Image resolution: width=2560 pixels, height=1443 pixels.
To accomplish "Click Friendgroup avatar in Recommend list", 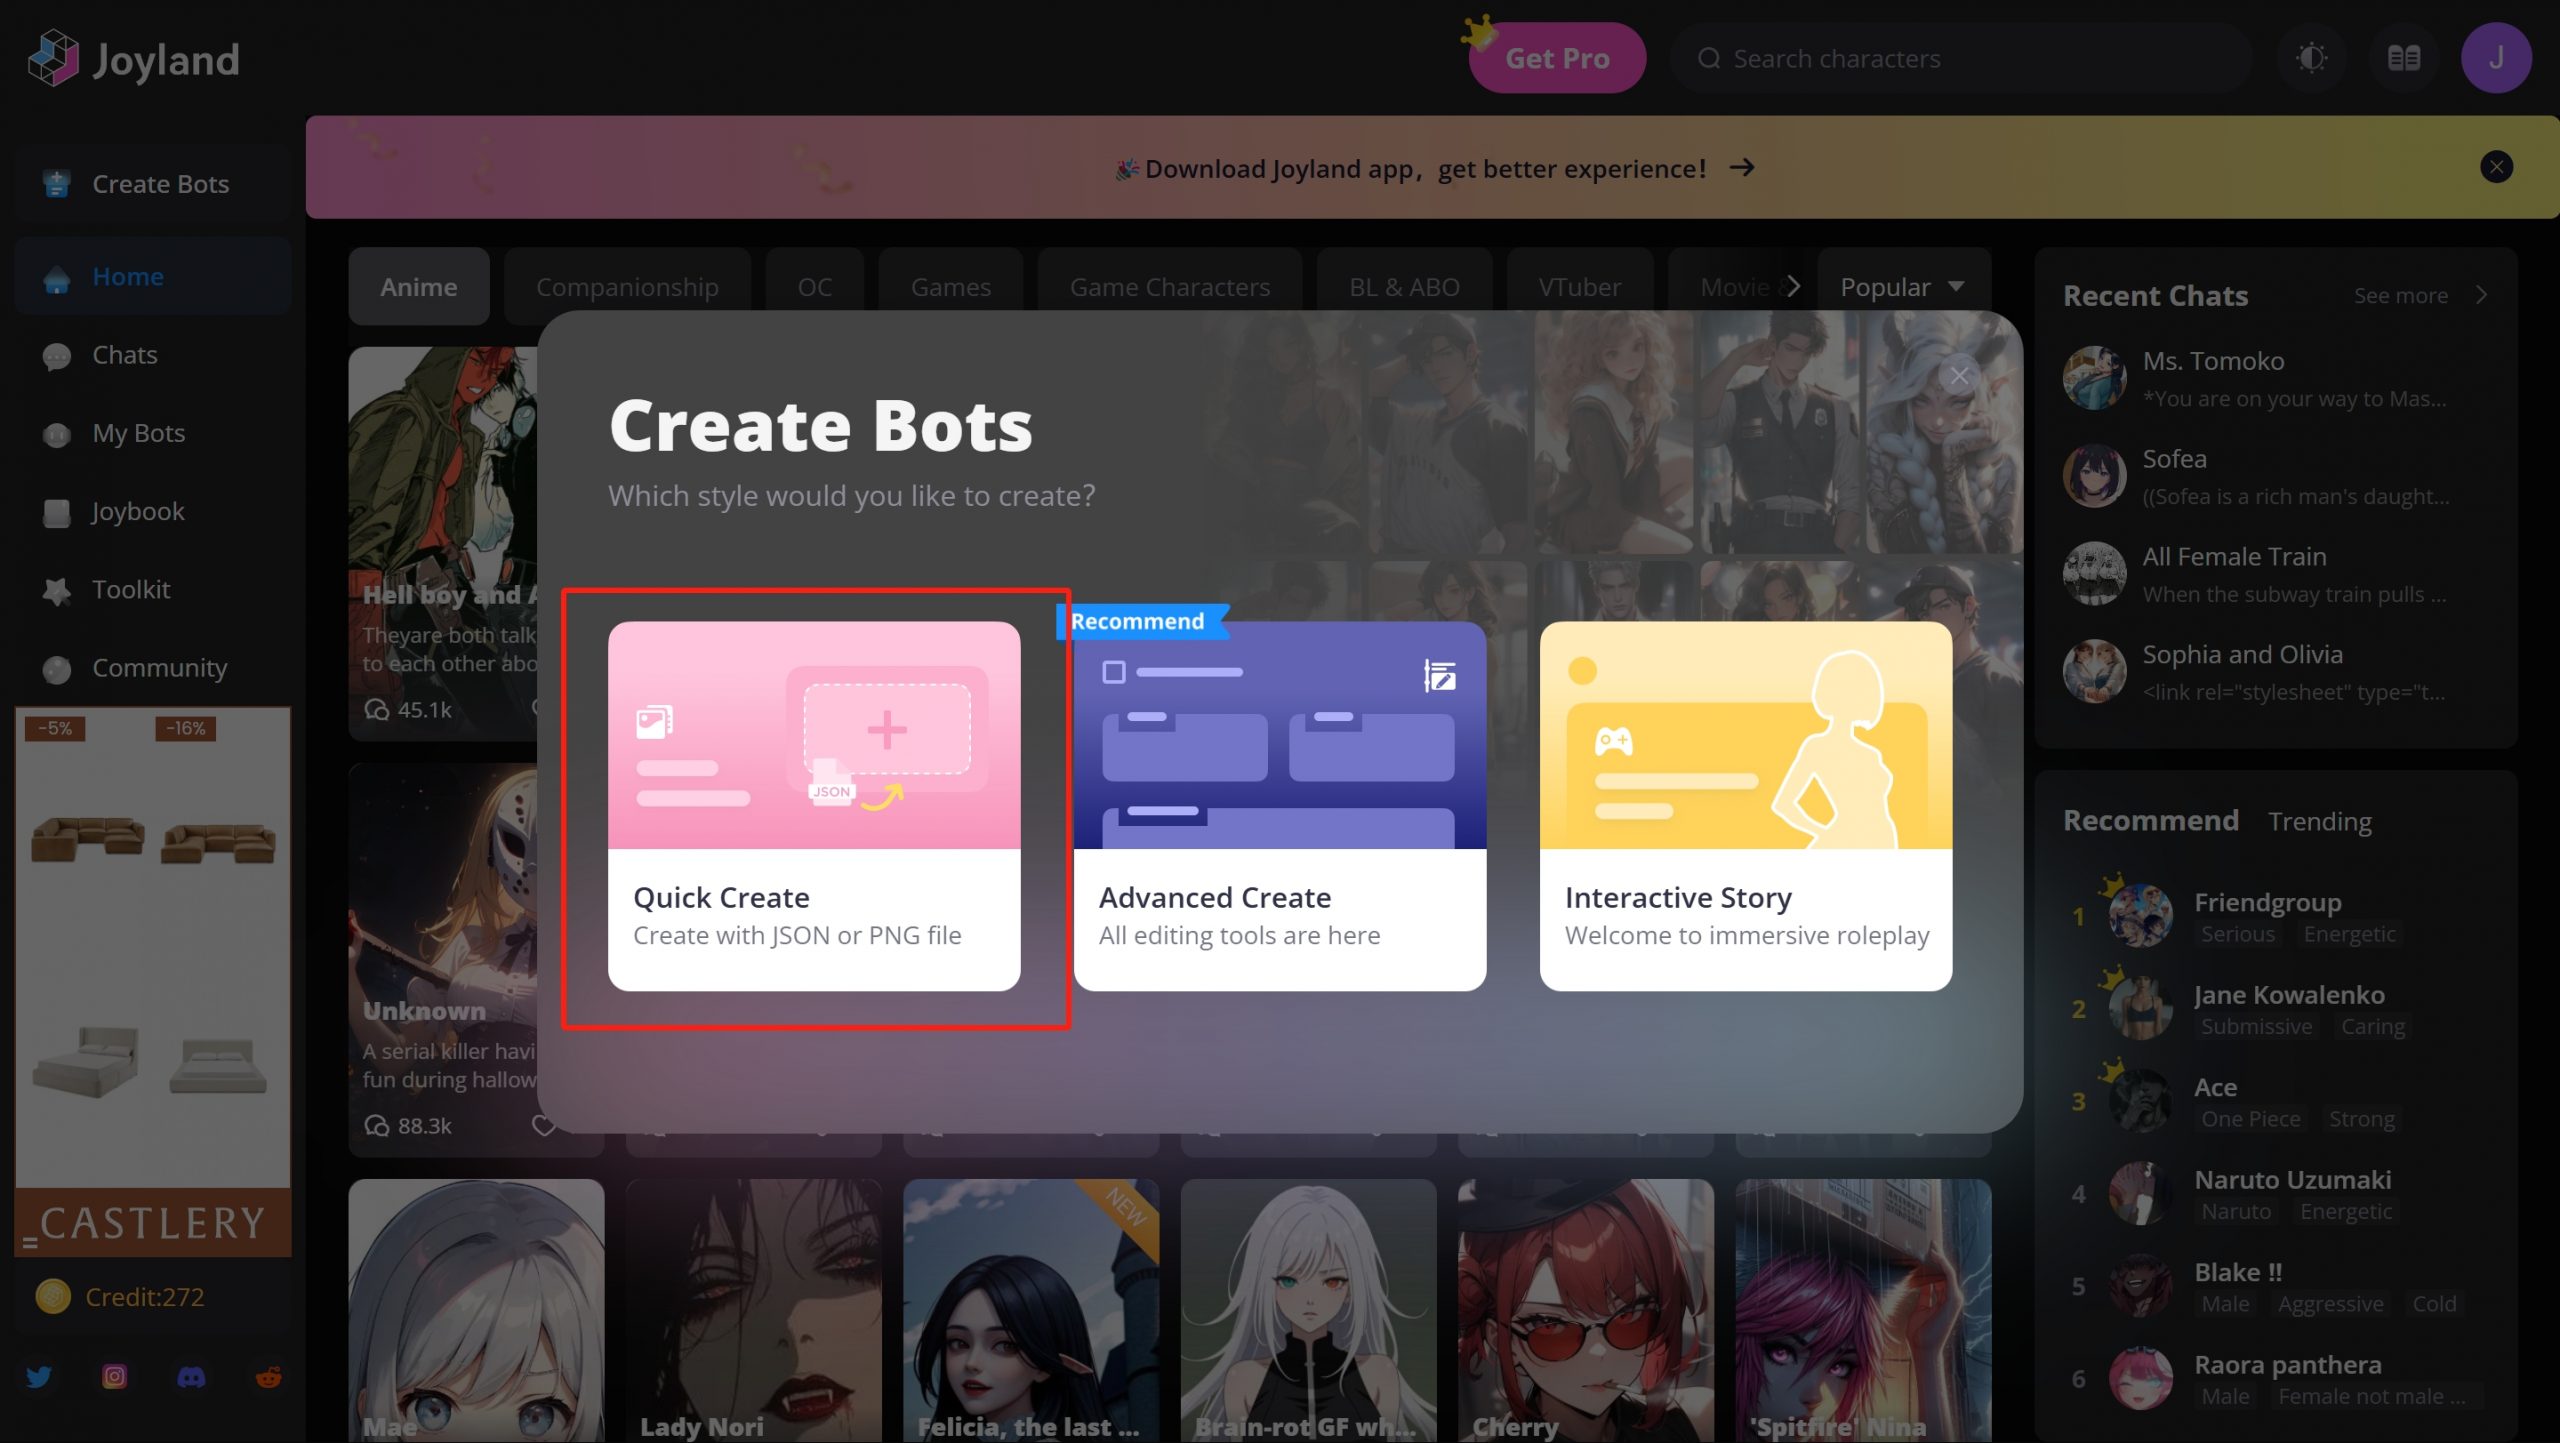I will click(x=2140, y=915).
